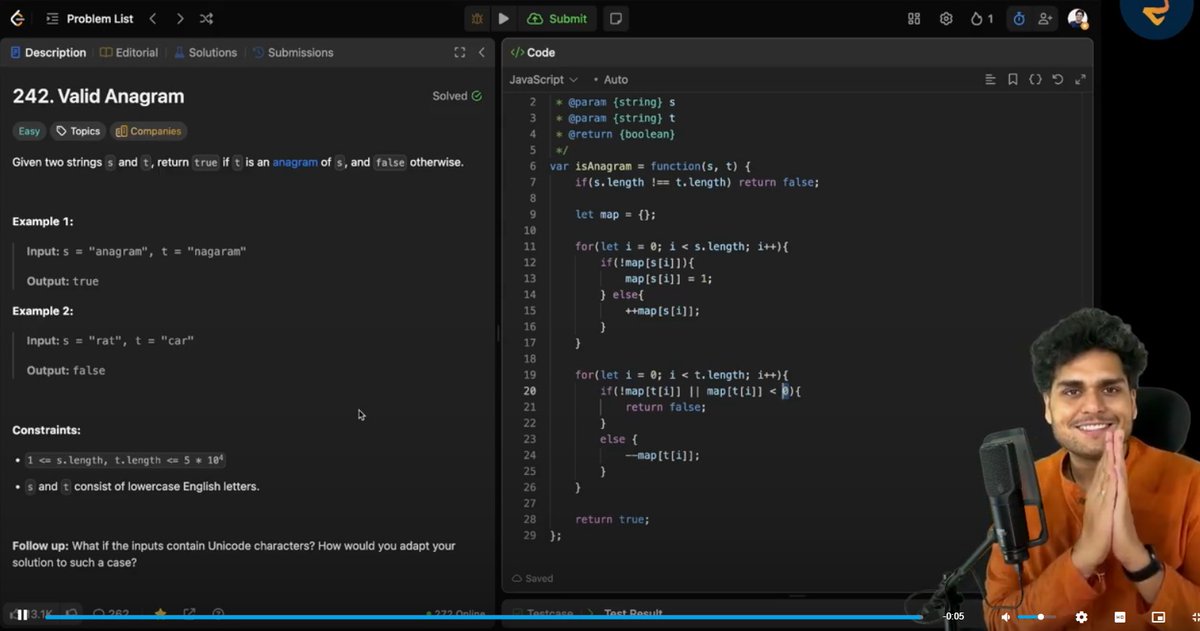Screen dimensions: 1200x631
Task: Seek on the video progress bar
Action: click(484, 617)
